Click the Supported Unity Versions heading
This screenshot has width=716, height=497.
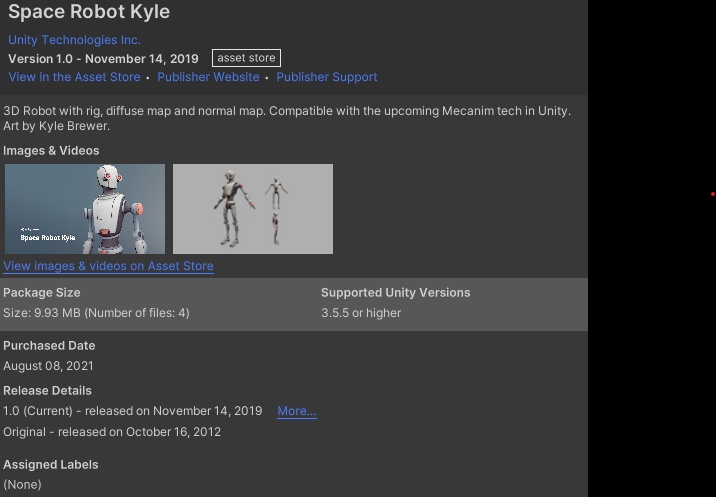point(395,292)
